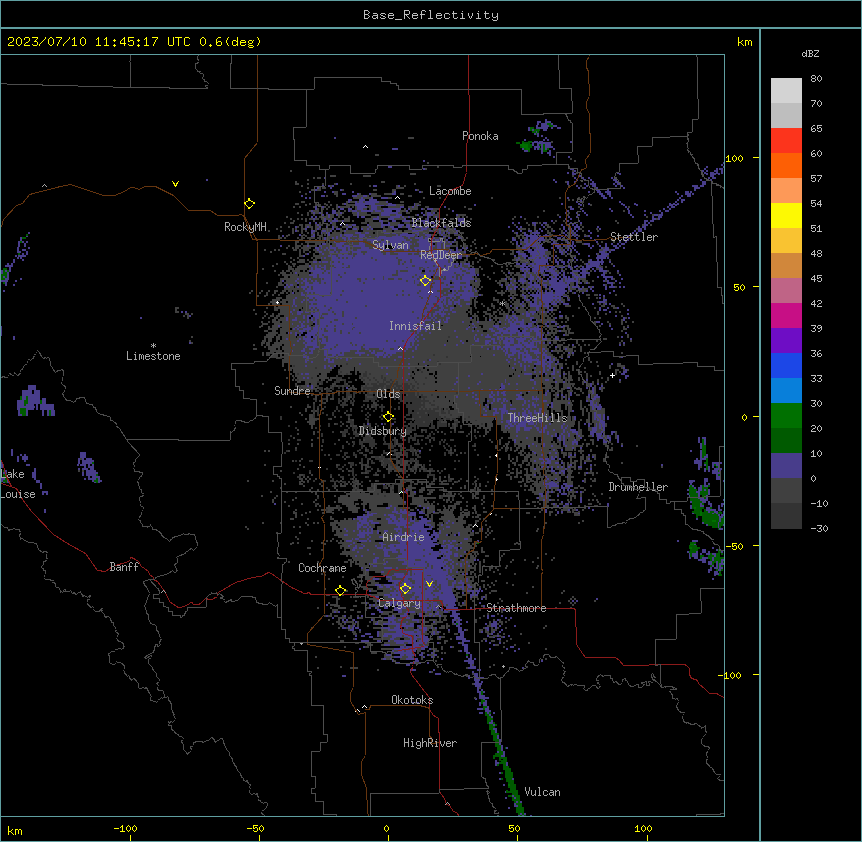Screen dimensions: 862x842
Task: Click the -30 value at legend bottom
Action: [x=819, y=528]
